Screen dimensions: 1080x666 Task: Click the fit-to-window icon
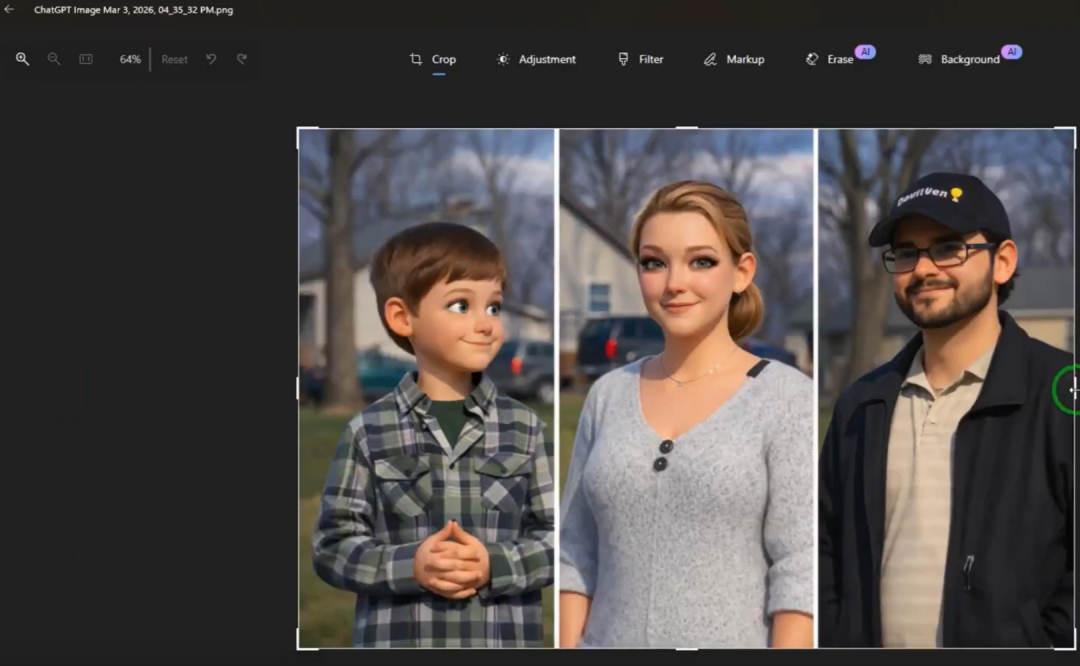(86, 59)
